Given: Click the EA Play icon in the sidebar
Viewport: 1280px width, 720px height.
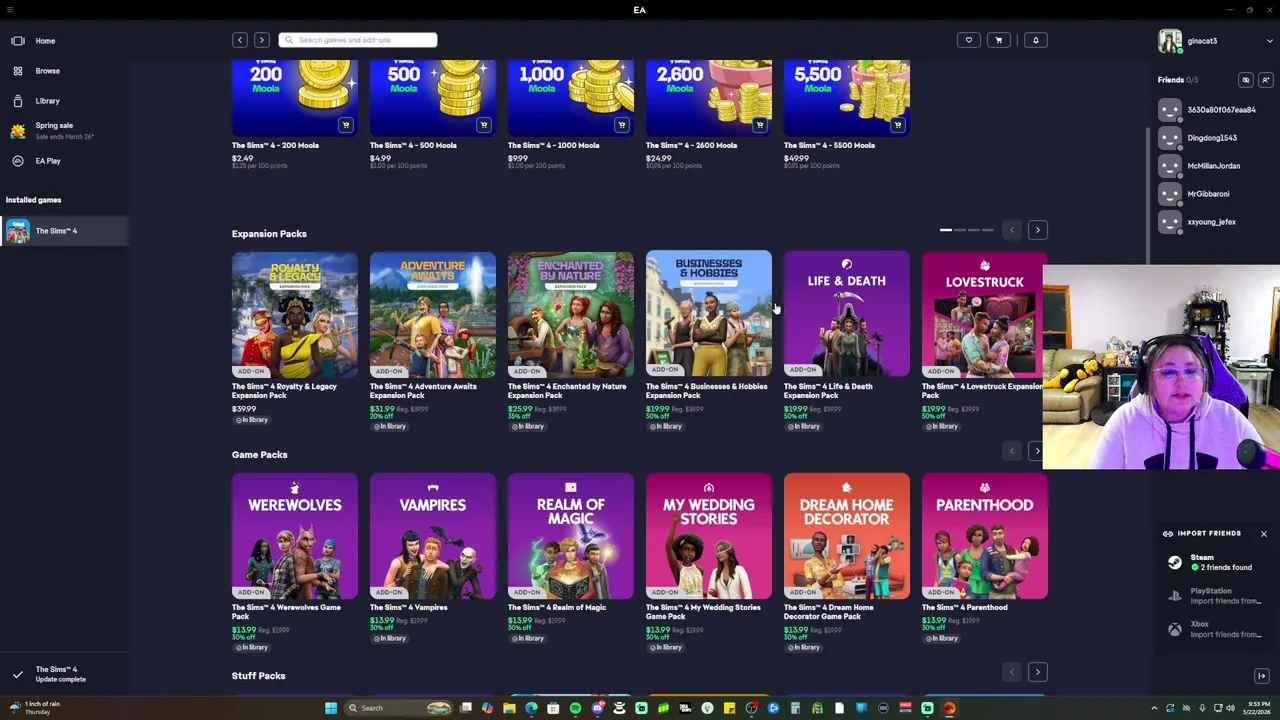Looking at the screenshot, I should click(x=17, y=161).
